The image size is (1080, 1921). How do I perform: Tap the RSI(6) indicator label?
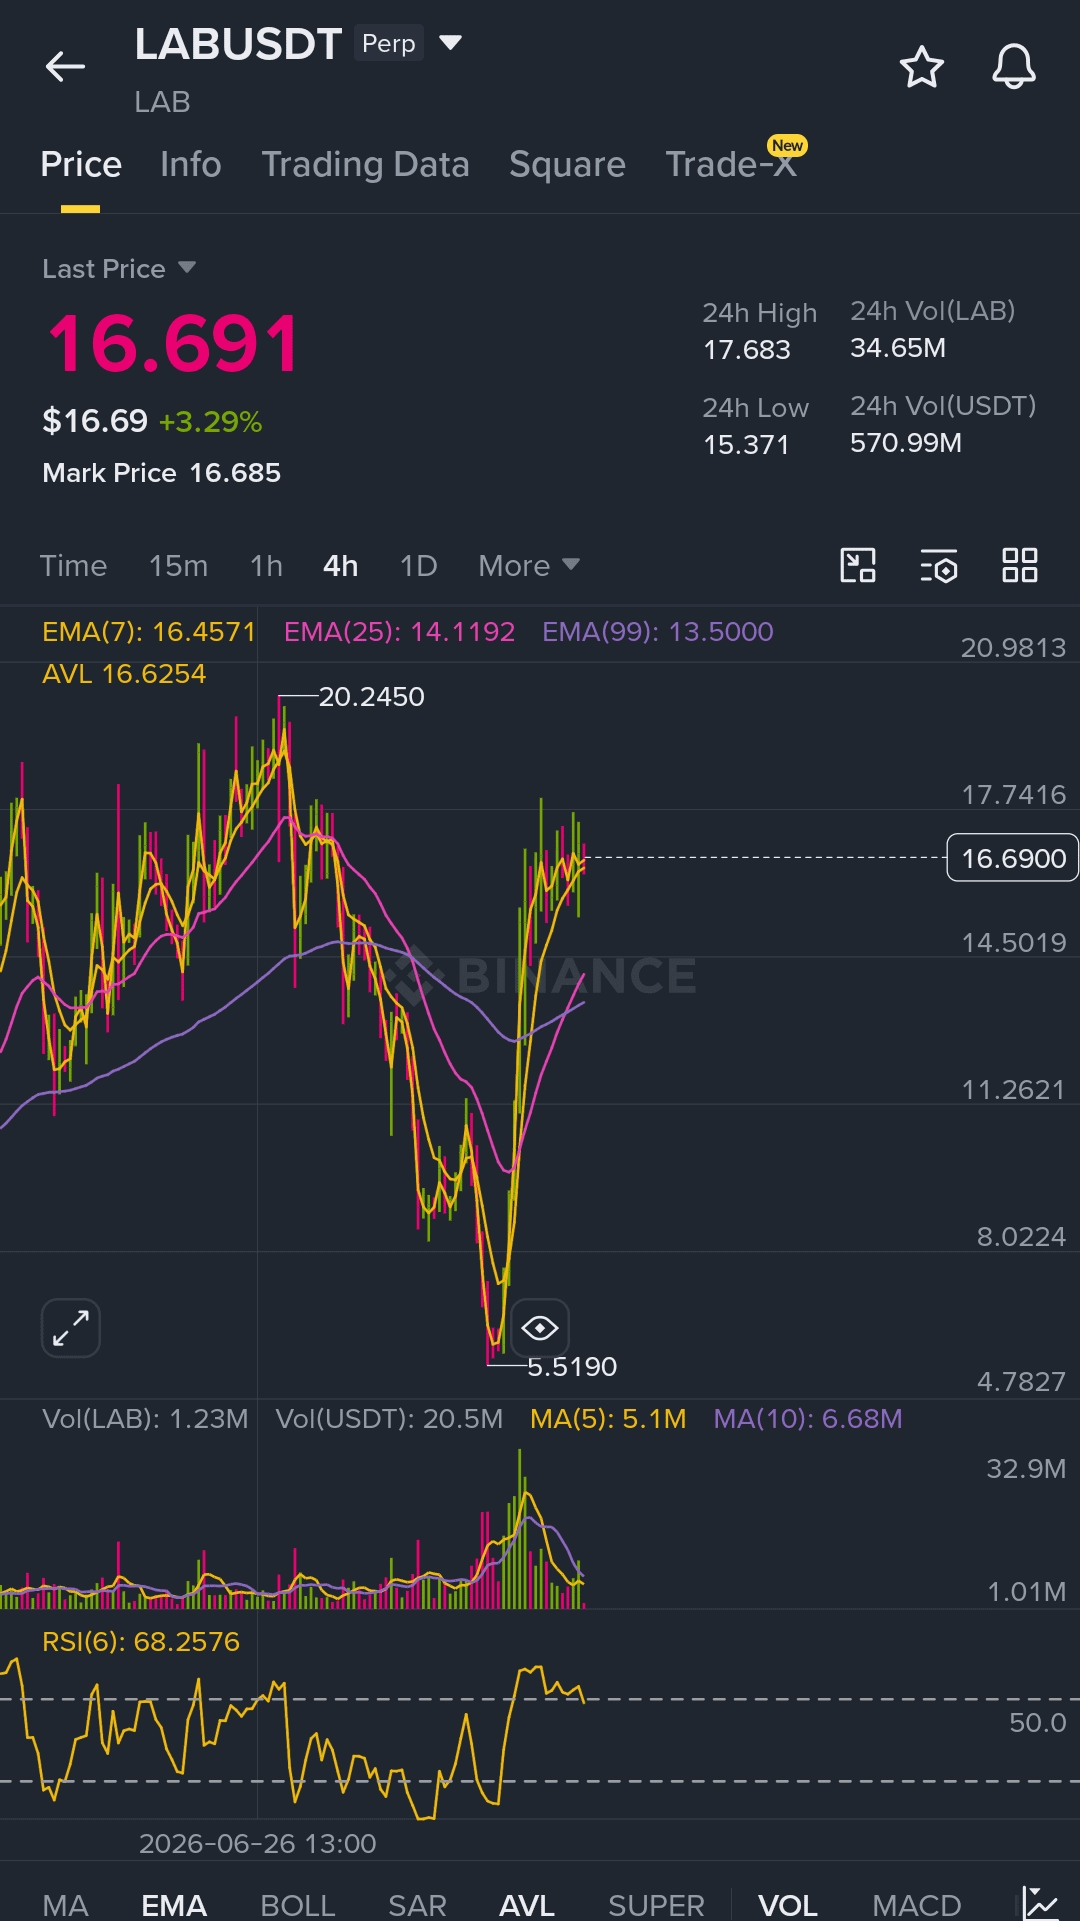coord(141,1641)
